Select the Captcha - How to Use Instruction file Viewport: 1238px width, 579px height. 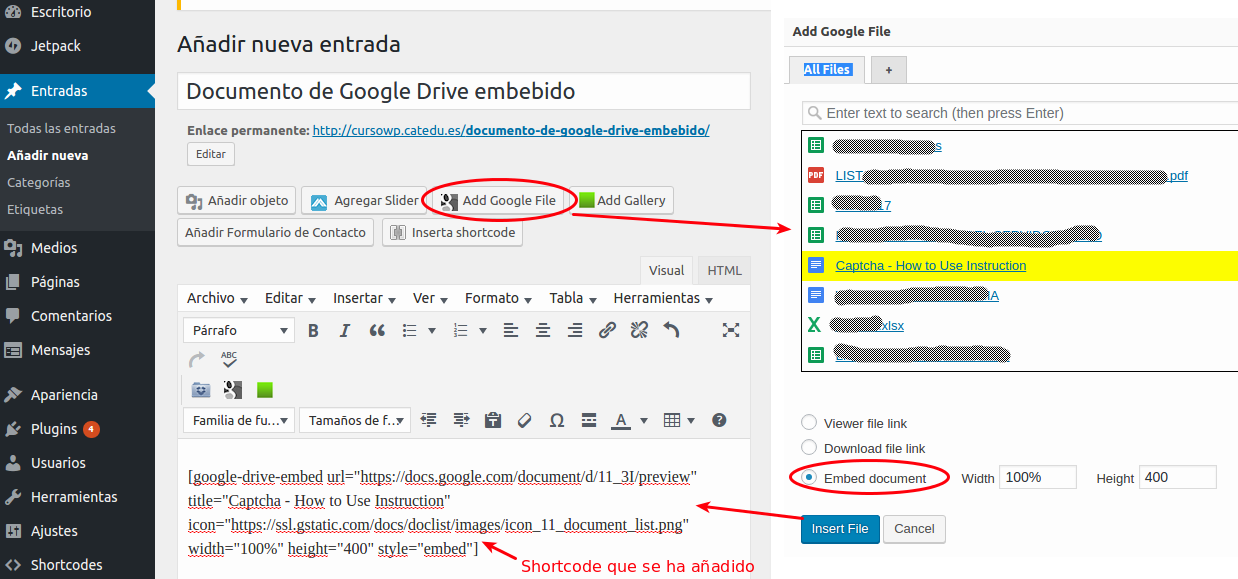point(1020,266)
